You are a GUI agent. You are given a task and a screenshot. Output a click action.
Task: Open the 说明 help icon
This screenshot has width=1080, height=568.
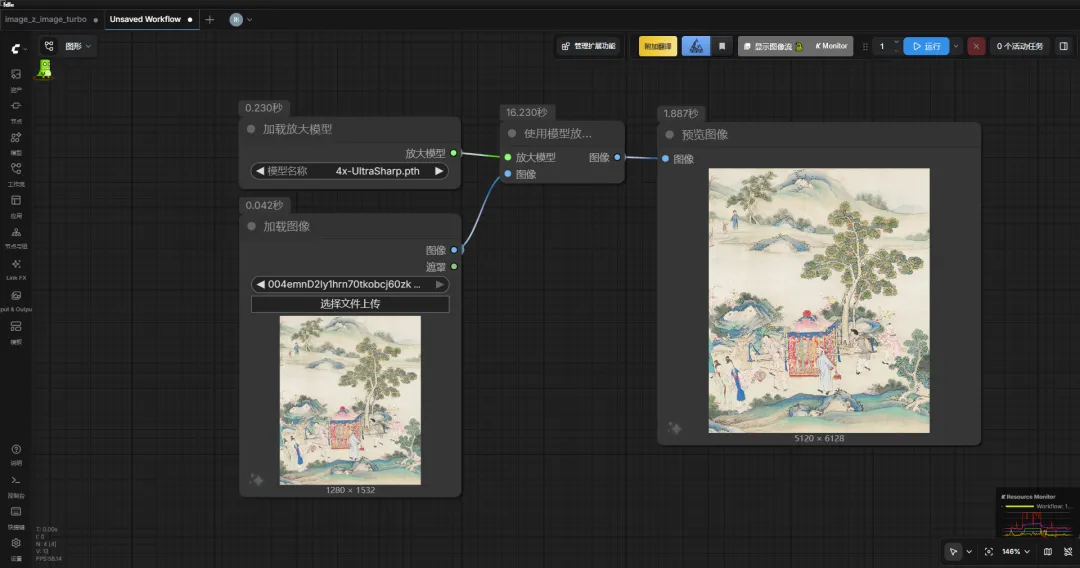click(x=16, y=449)
